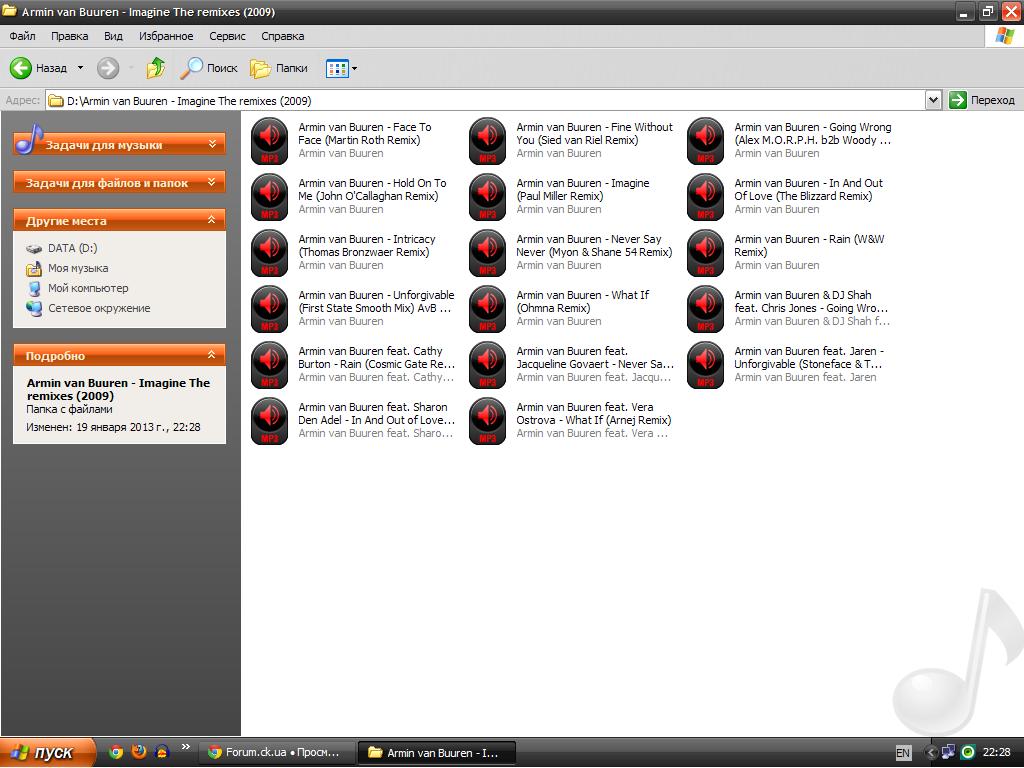This screenshot has width=1024, height=768.
Task: Open the Поиск search tool
Action: pos(209,68)
